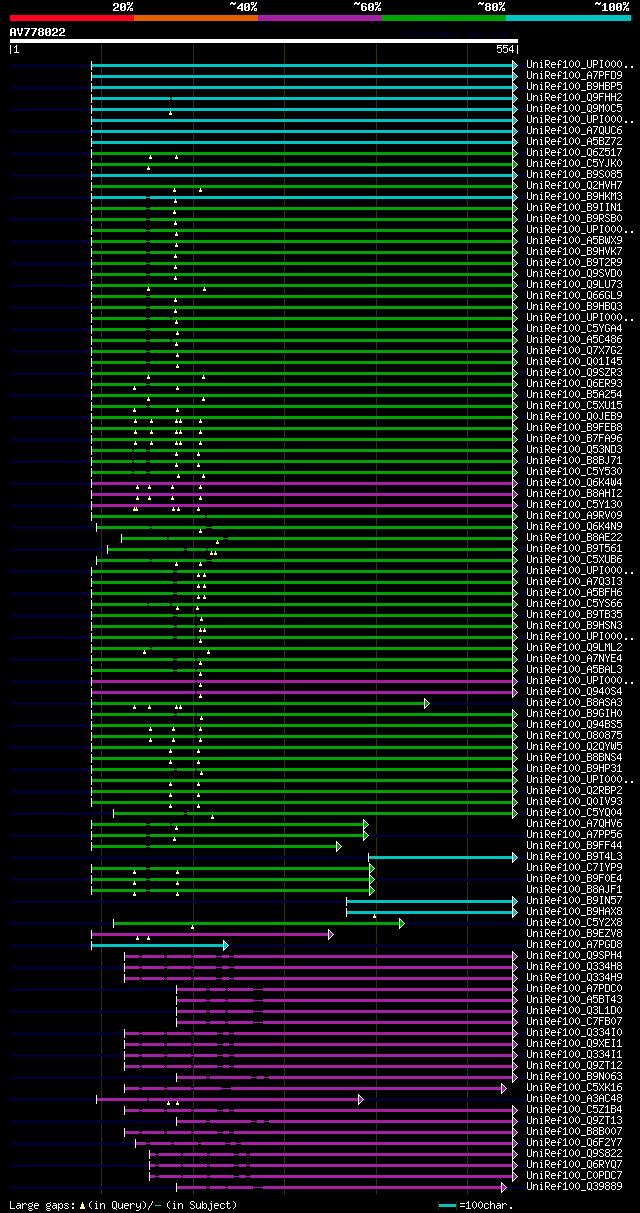Select the UniRef100_C5YS66 label
Screen dimensions: 640x1213
click(574, 603)
